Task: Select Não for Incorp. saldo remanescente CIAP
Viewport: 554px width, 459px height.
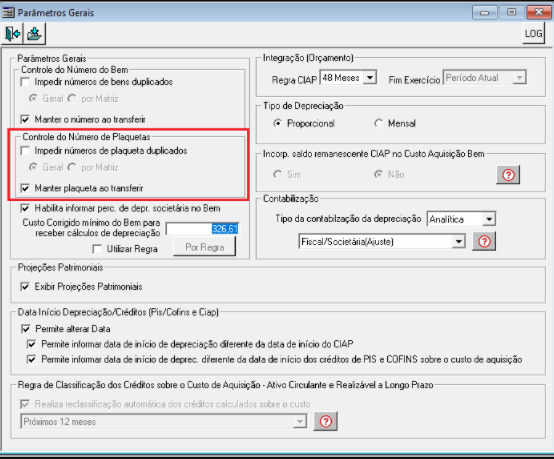Action: pos(378,175)
